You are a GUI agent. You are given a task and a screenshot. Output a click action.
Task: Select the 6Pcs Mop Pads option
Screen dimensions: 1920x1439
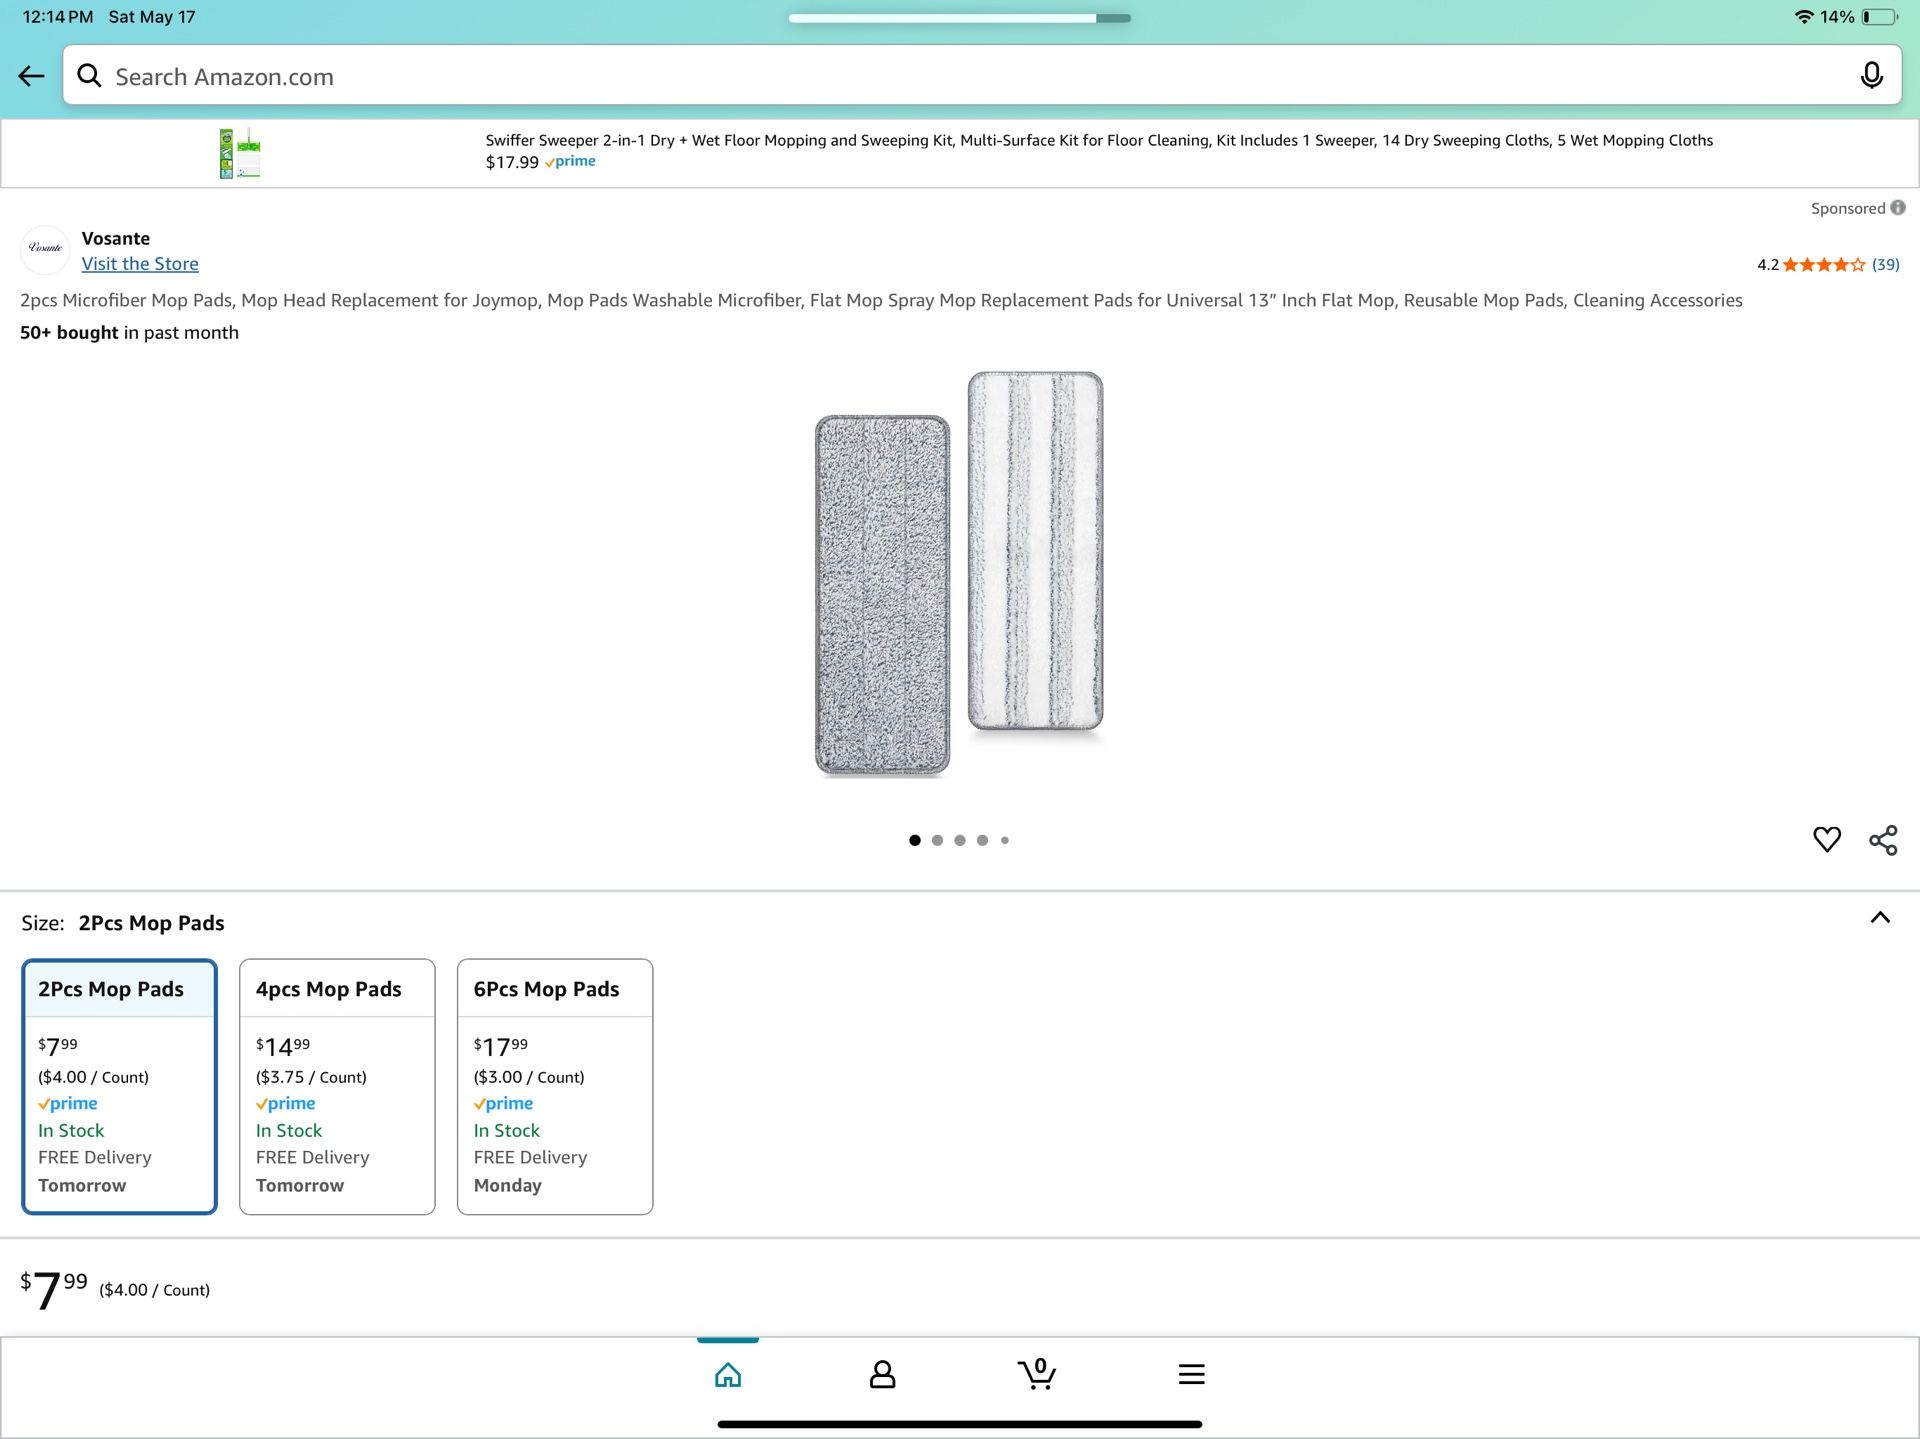[555, 1087]
